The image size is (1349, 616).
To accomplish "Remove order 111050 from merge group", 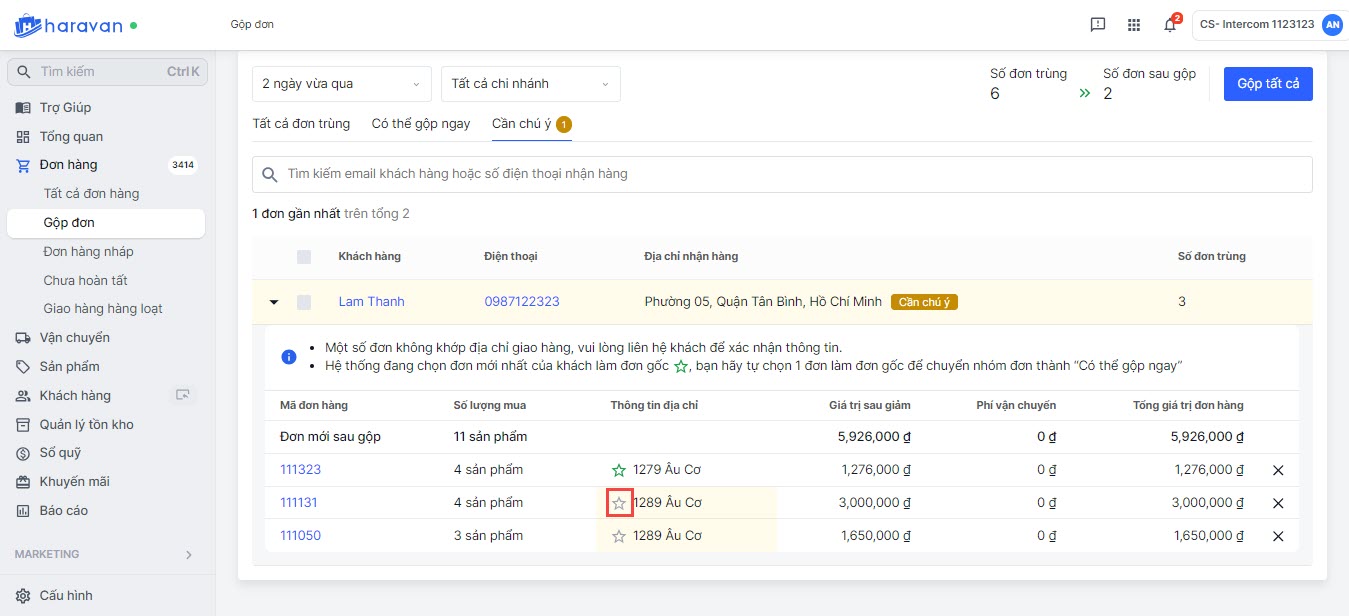I will point(1277,536).
